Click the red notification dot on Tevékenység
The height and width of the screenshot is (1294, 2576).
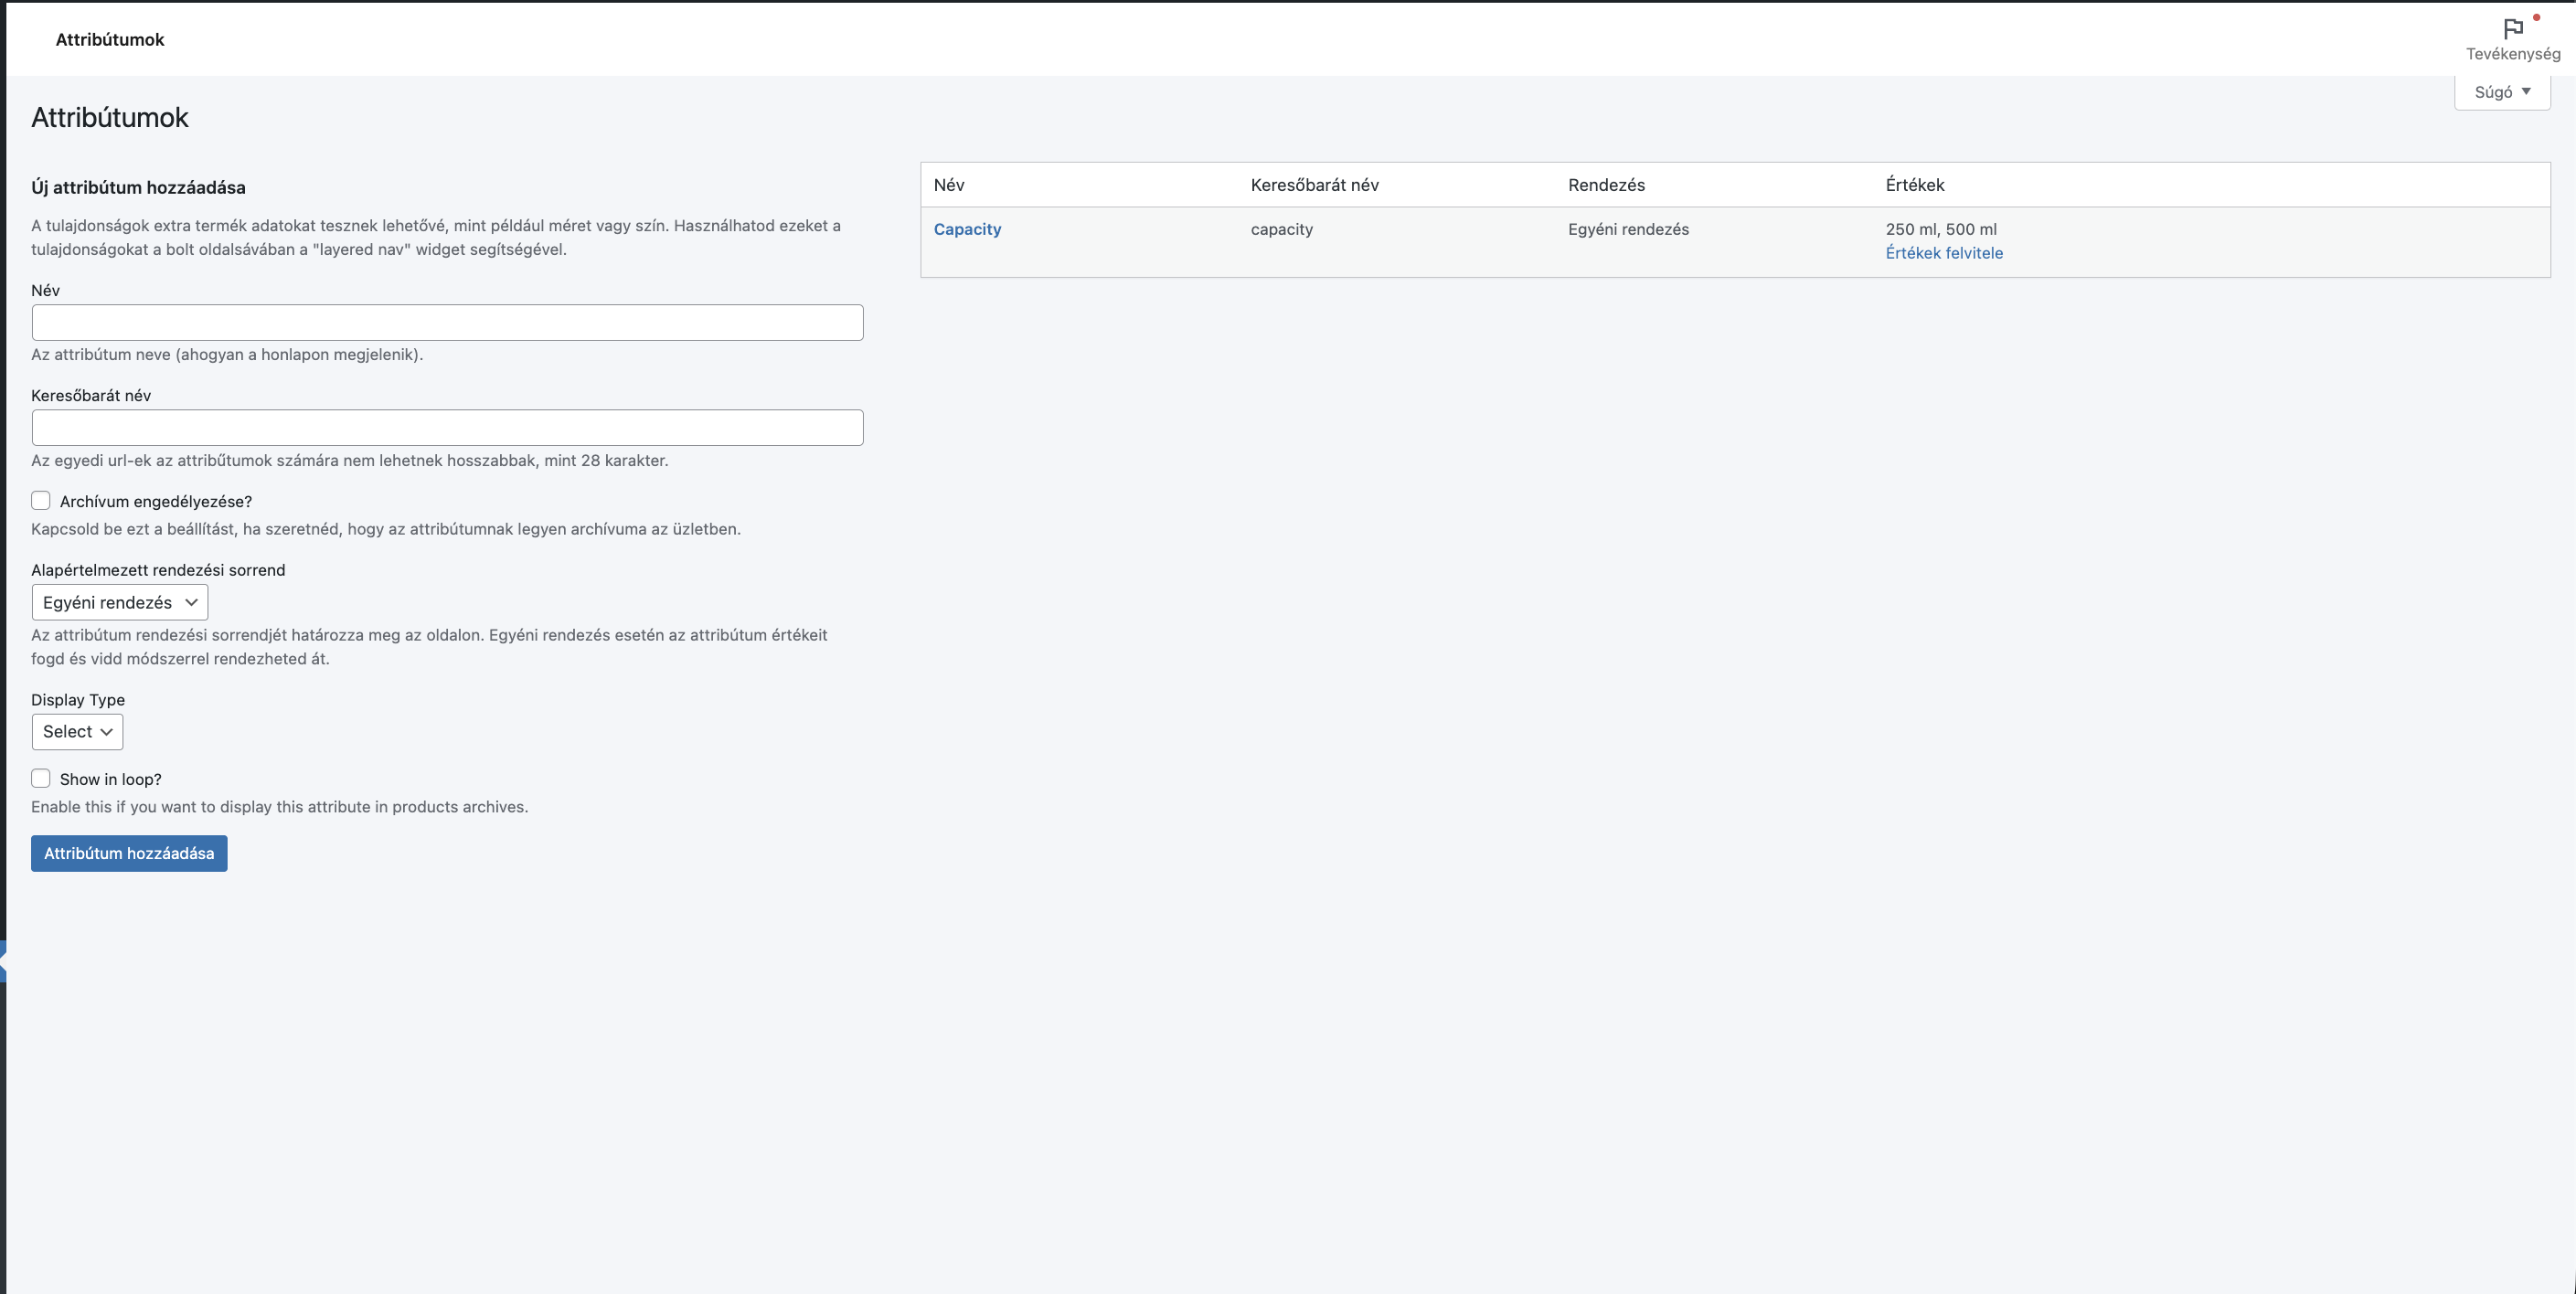pos(2536,17)
